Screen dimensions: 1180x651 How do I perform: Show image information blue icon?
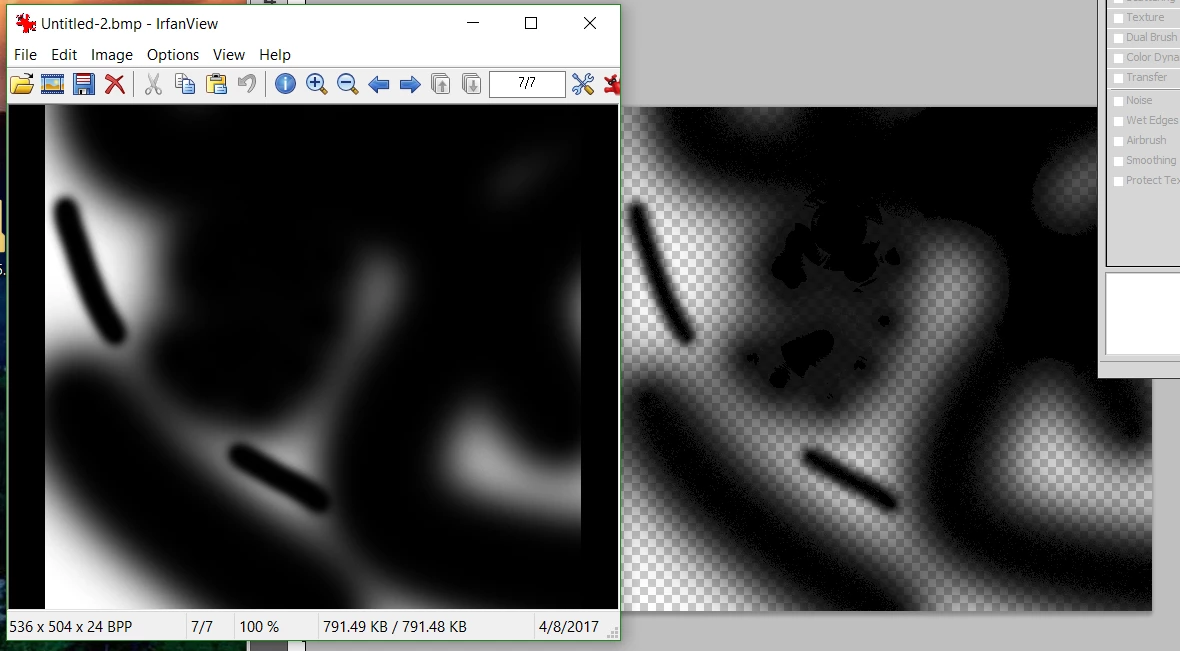point(285,84)
